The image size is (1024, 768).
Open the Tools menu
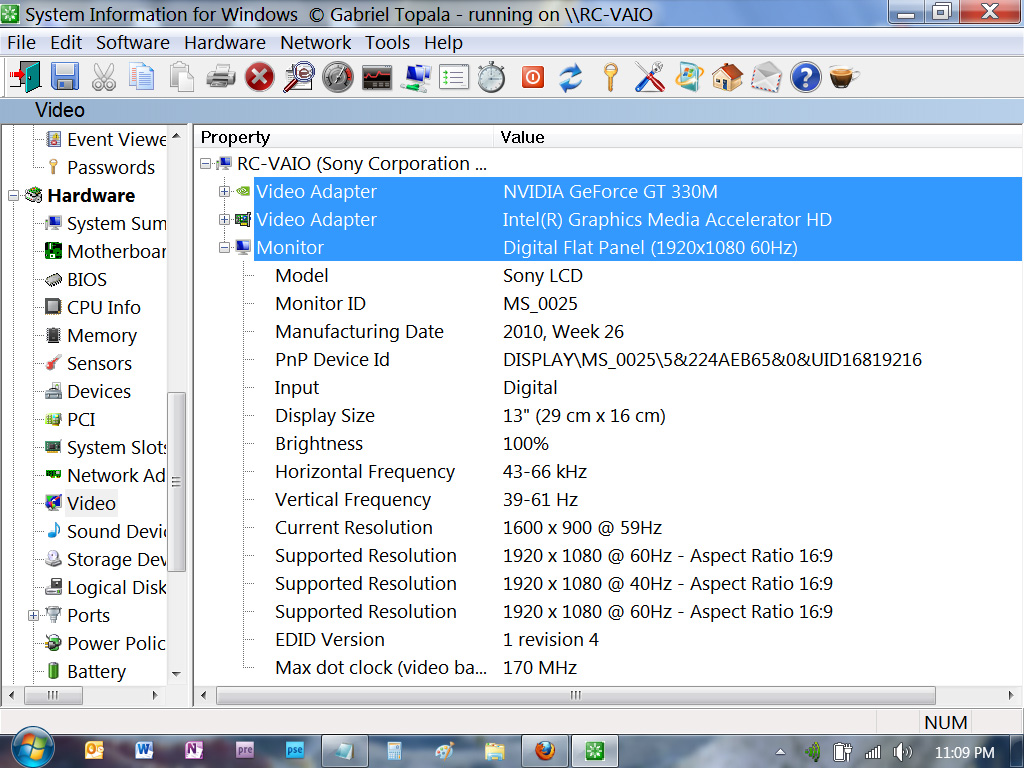pyautogui.click(x=387, y=42)
